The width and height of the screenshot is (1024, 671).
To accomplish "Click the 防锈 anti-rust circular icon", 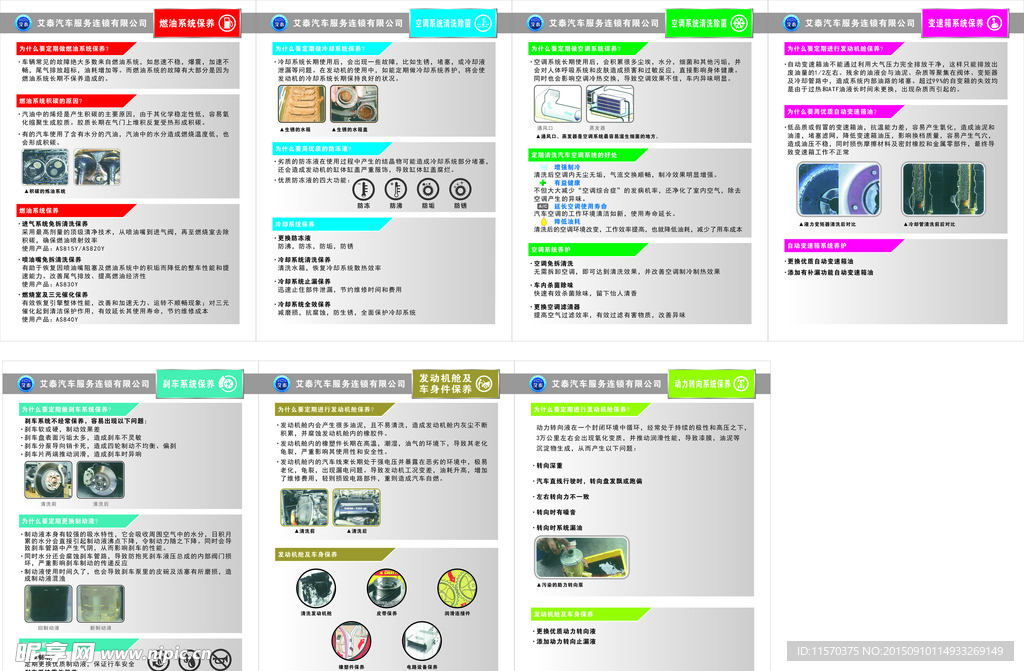I will click(461, 190).
